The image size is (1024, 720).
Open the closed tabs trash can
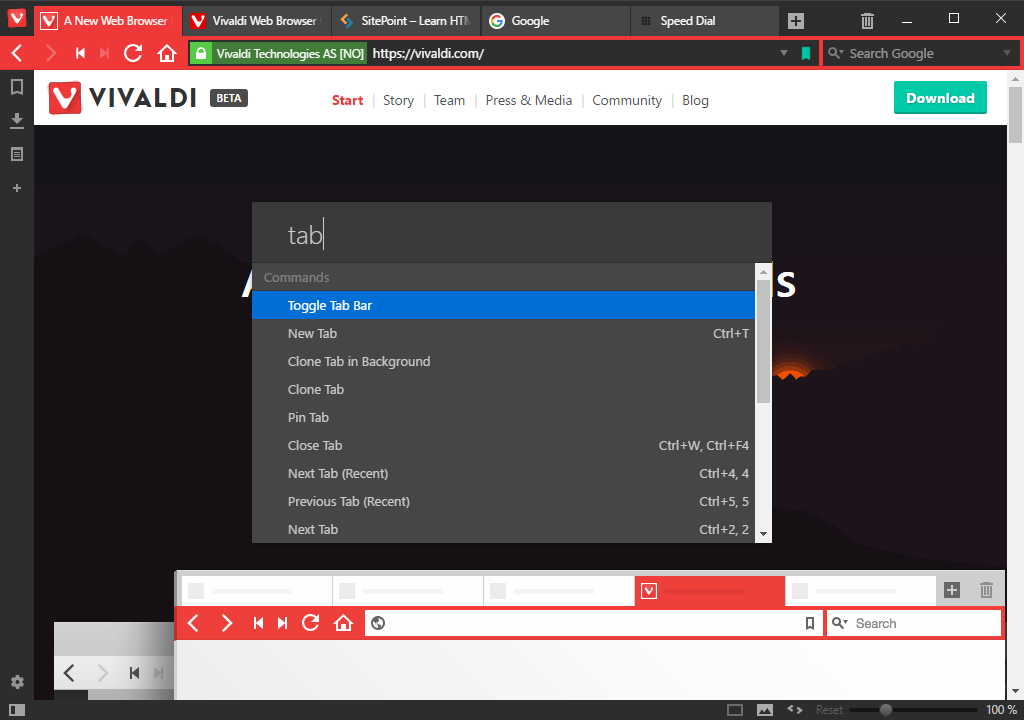point(867,20)
